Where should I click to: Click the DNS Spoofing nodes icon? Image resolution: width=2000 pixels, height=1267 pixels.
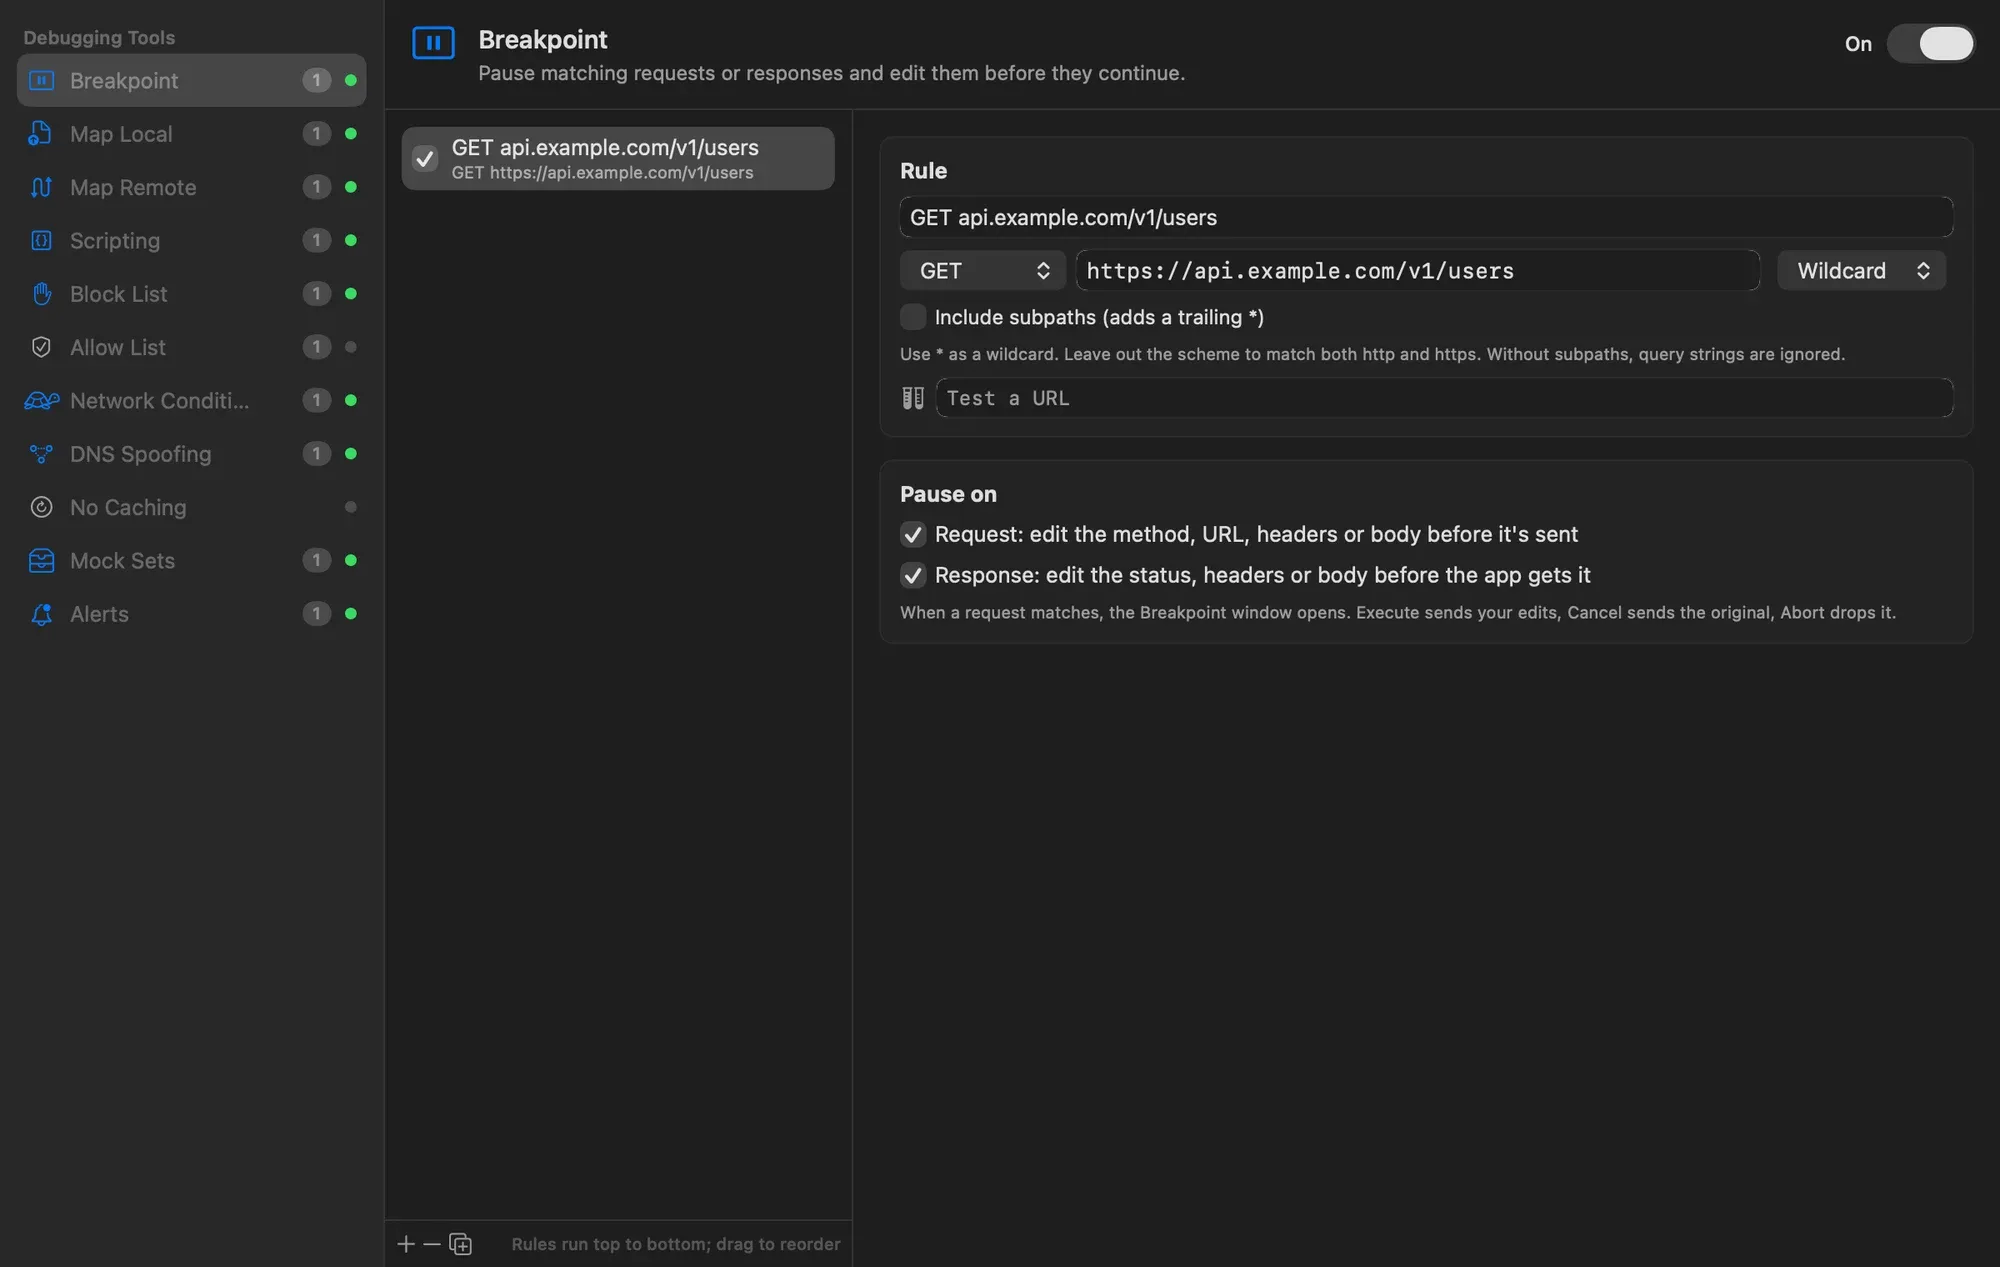coord(41,454)
